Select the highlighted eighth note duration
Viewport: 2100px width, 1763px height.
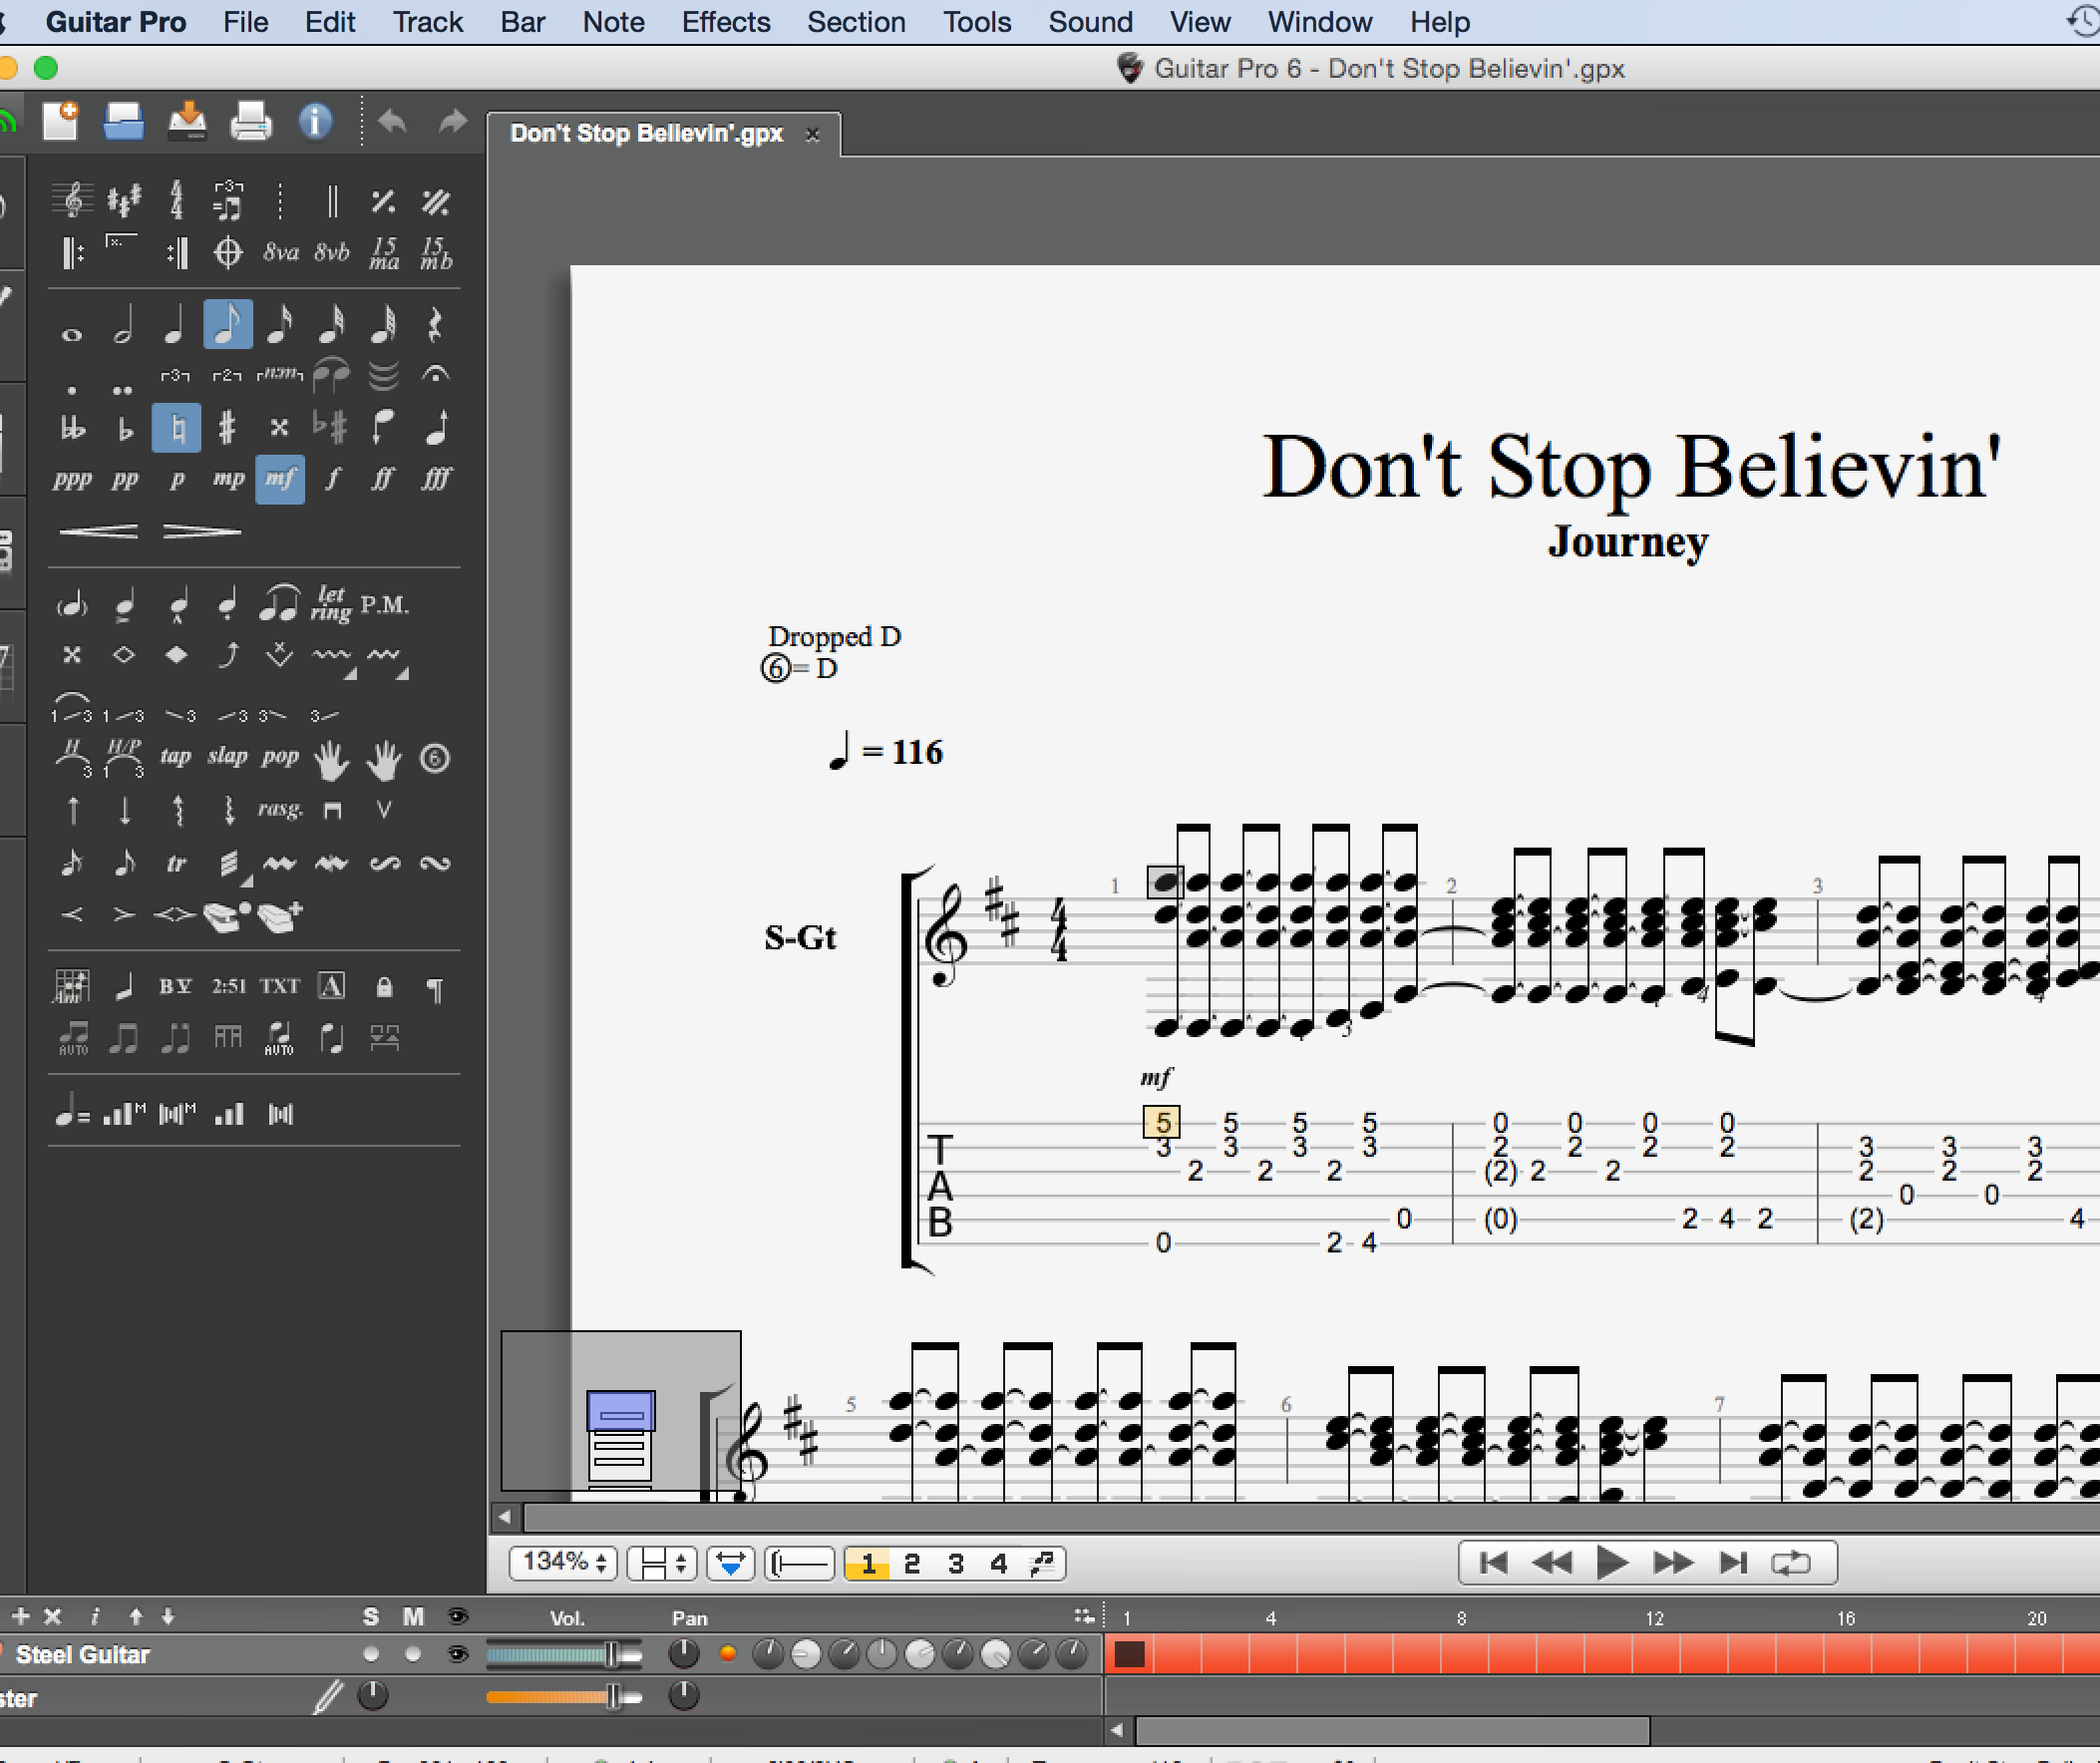pos(227,324)
